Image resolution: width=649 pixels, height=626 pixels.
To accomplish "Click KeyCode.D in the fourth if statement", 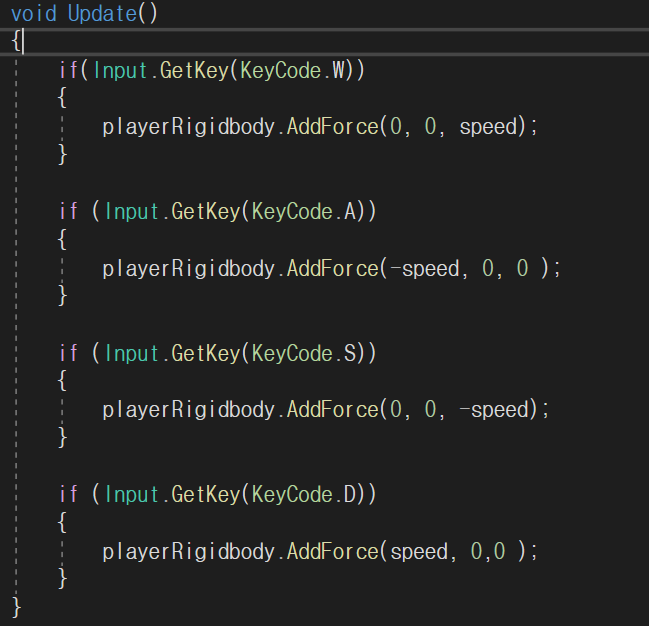I will click(304, 494).
